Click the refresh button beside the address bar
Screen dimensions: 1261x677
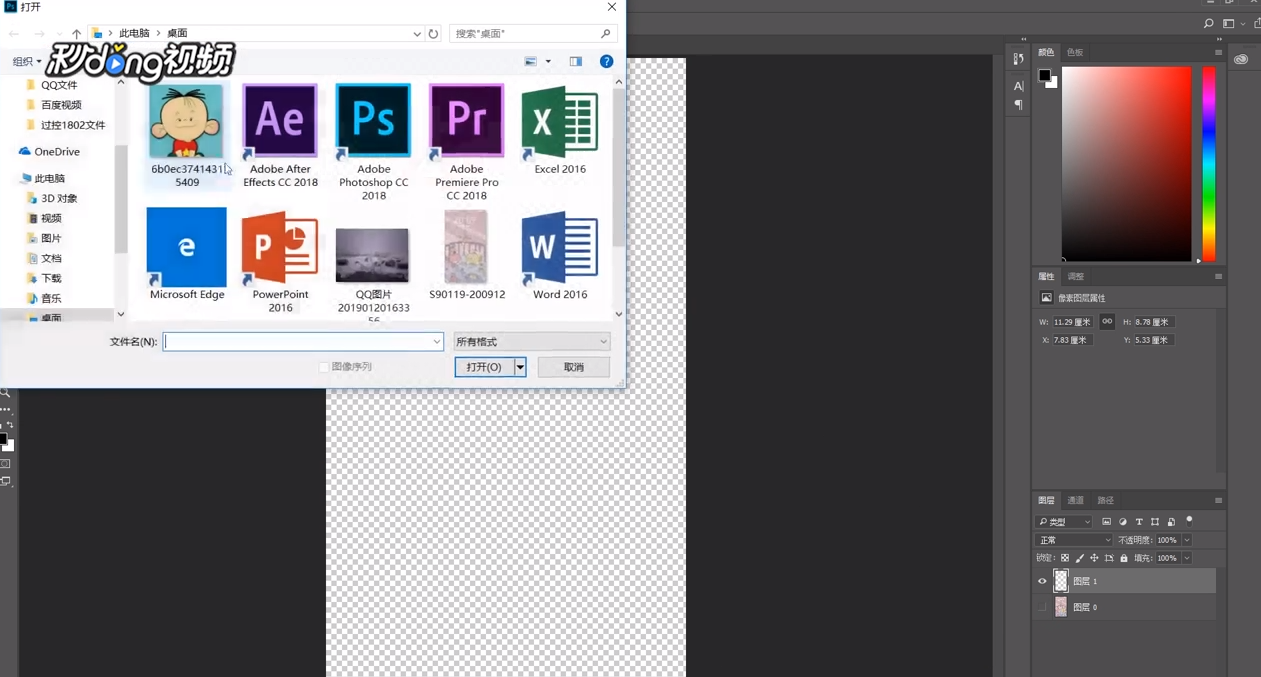click(433, 33)
